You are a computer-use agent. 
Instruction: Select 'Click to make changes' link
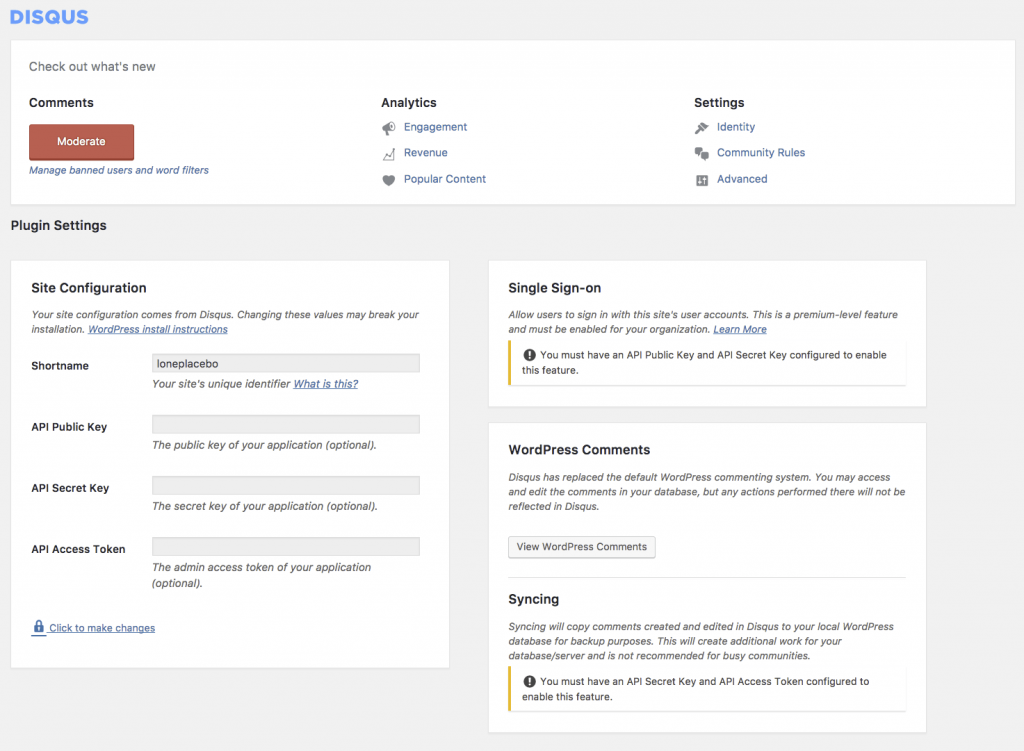(102, 628)
